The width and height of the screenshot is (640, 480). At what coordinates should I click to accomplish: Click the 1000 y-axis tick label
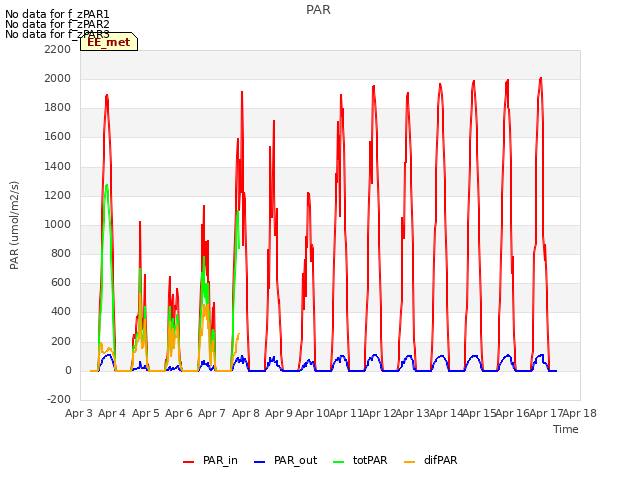coord(58,224)
